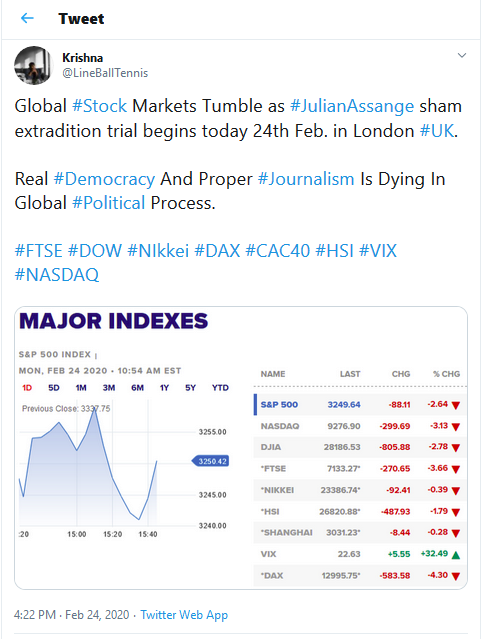Open the #DAX hashtag
This screenshot has height=639, width=484.
click(218, 251)
